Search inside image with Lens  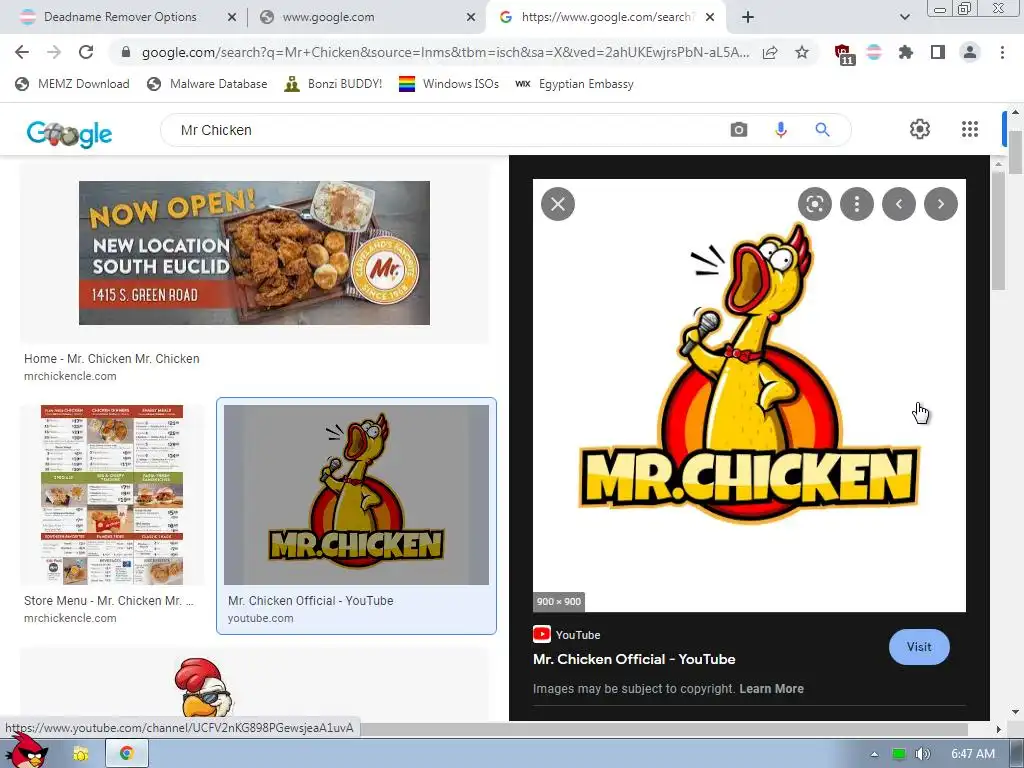click(x=814, y=204)
